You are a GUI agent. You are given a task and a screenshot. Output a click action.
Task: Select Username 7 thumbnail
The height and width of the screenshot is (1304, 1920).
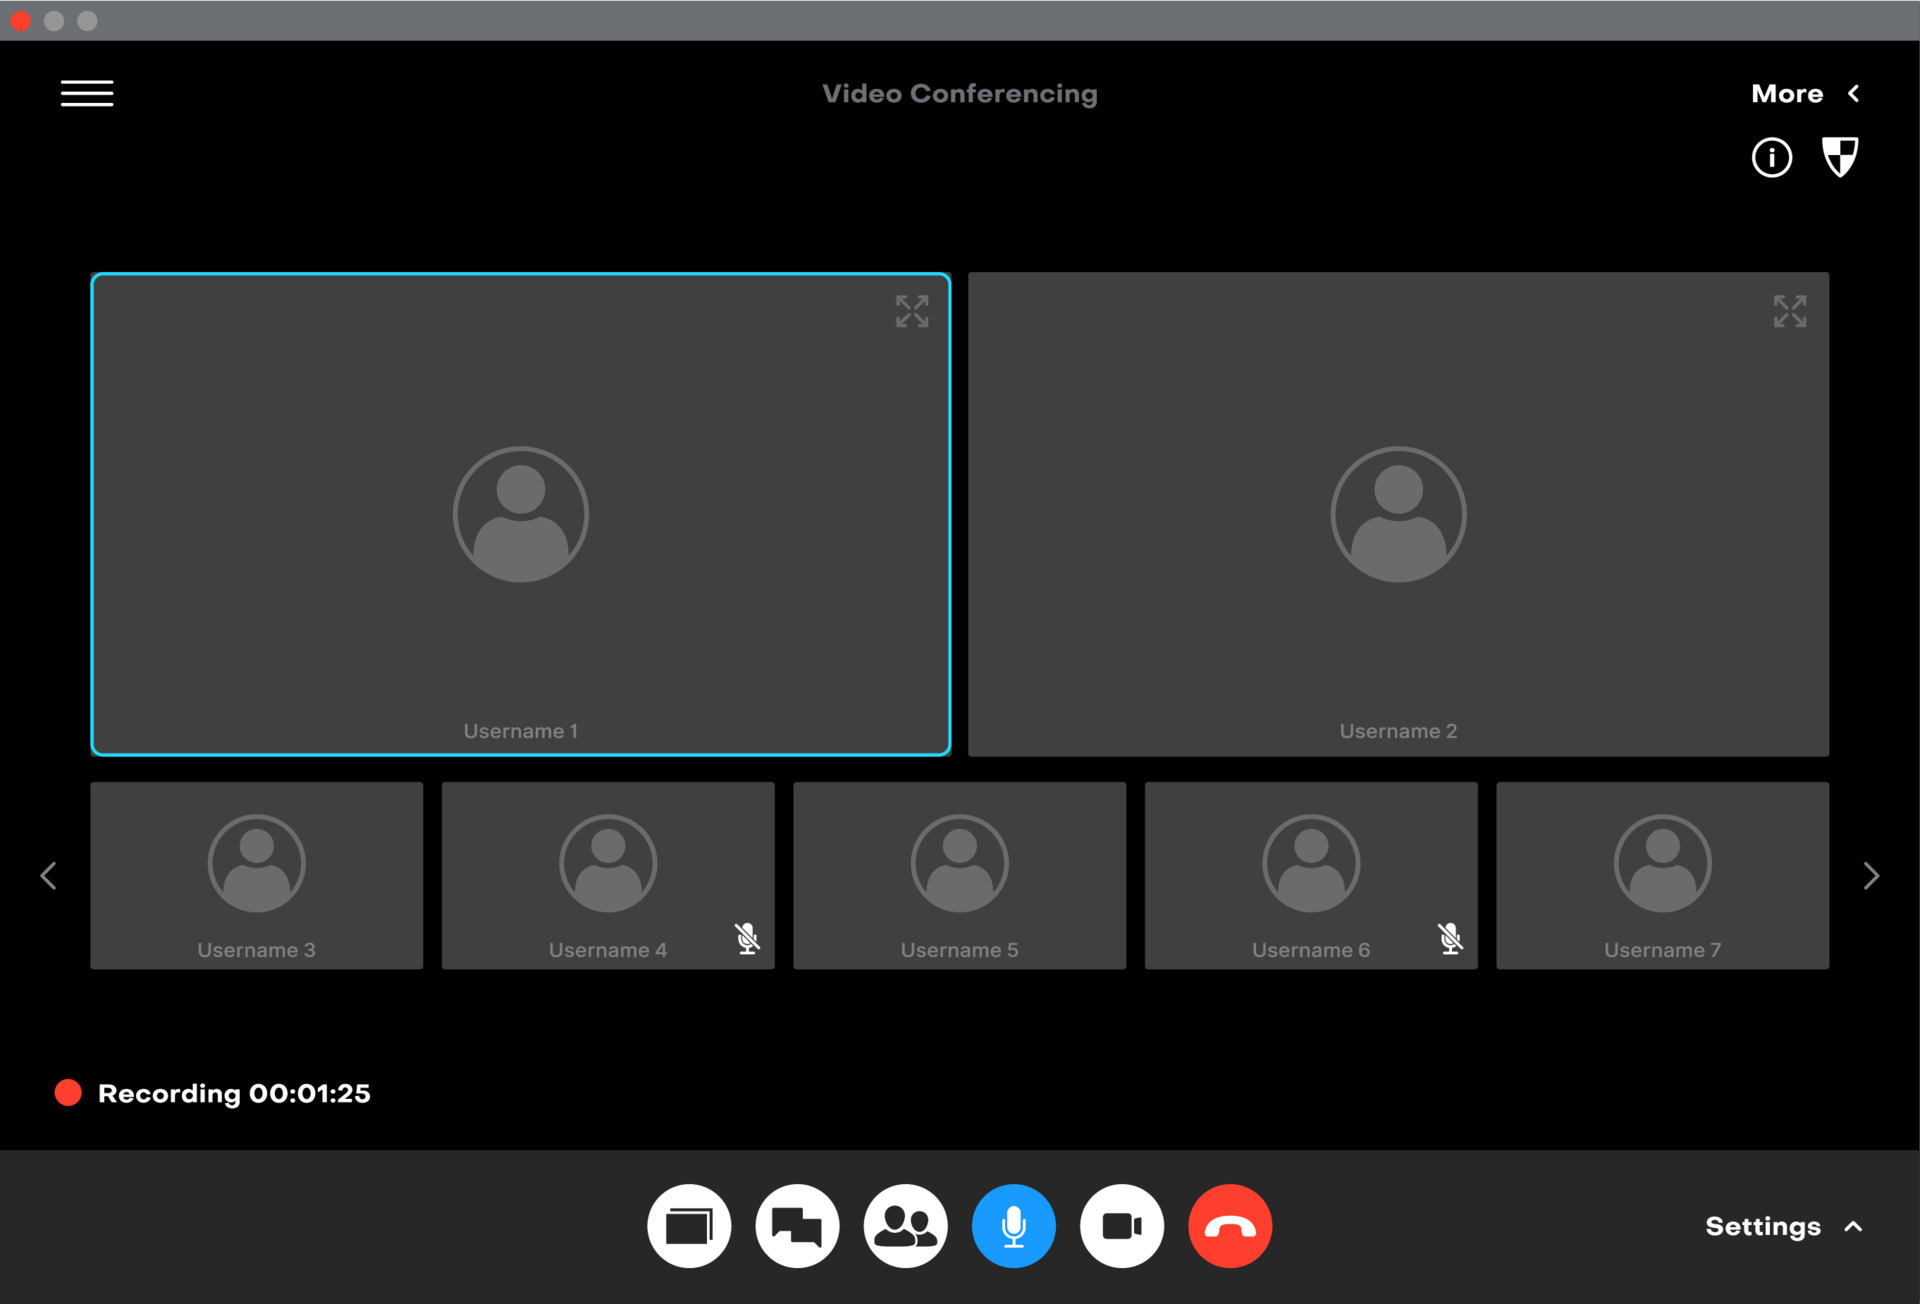pos(1662,875)
